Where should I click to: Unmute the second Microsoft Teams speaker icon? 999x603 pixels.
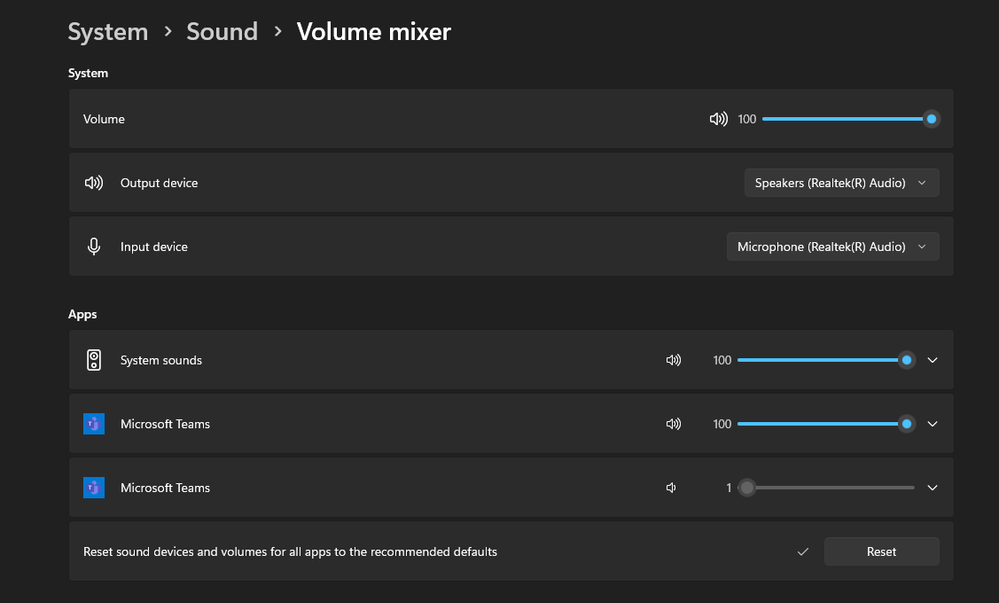tap(672, 488)
